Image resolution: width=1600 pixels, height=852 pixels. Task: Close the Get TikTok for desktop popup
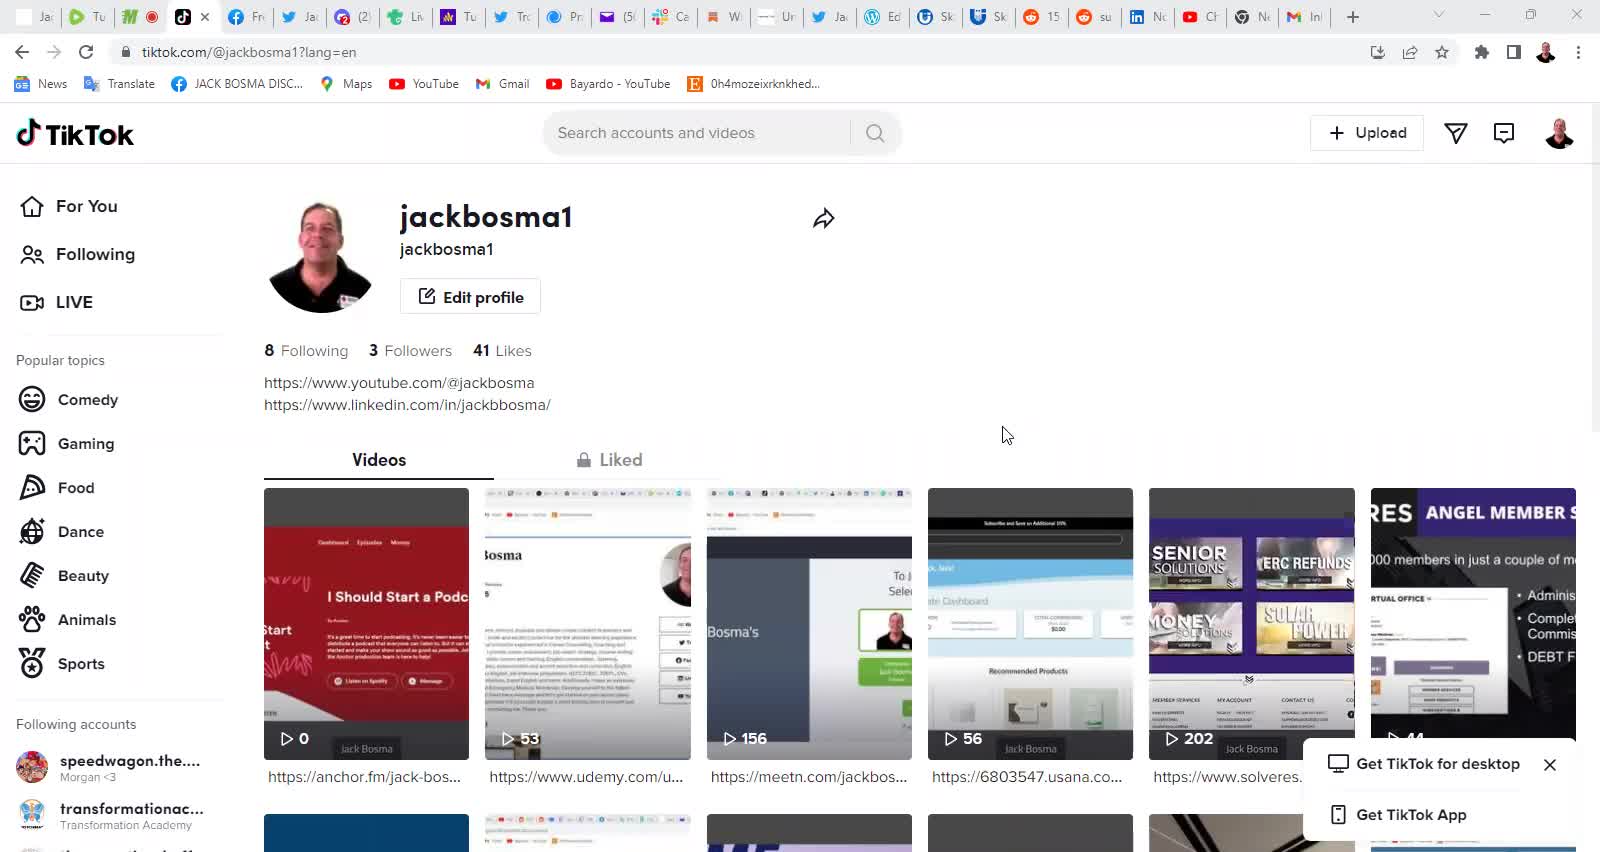pyautogui.click(x=1550, y=765)
